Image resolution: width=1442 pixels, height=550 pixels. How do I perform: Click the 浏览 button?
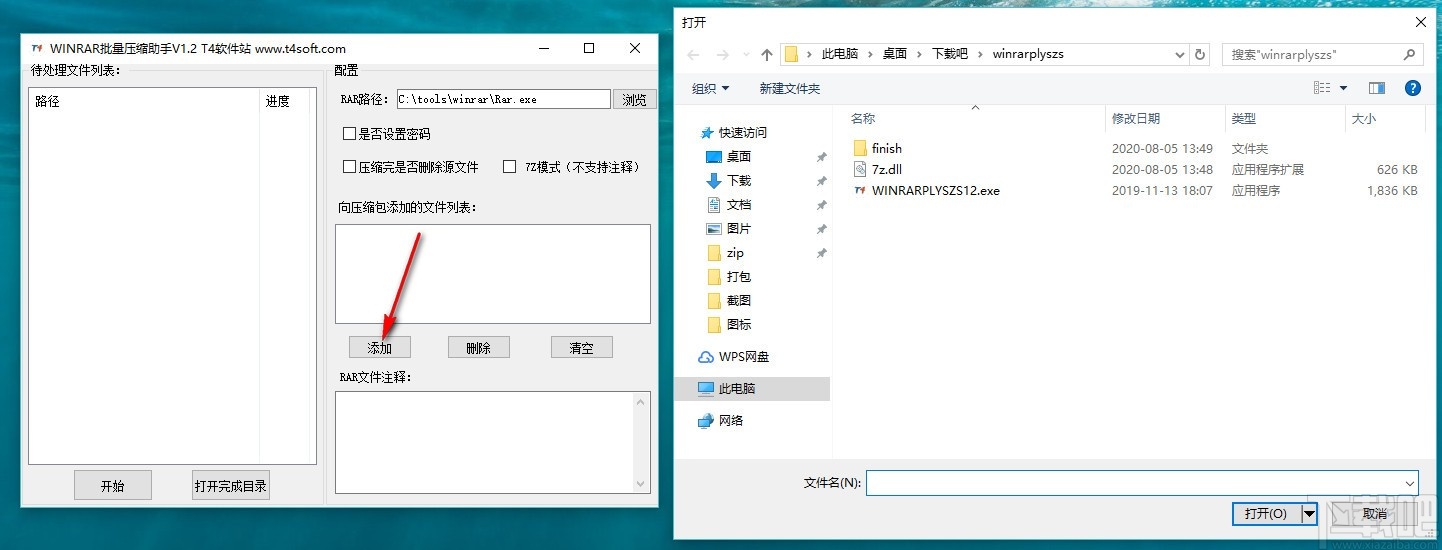tap(635, 99)
